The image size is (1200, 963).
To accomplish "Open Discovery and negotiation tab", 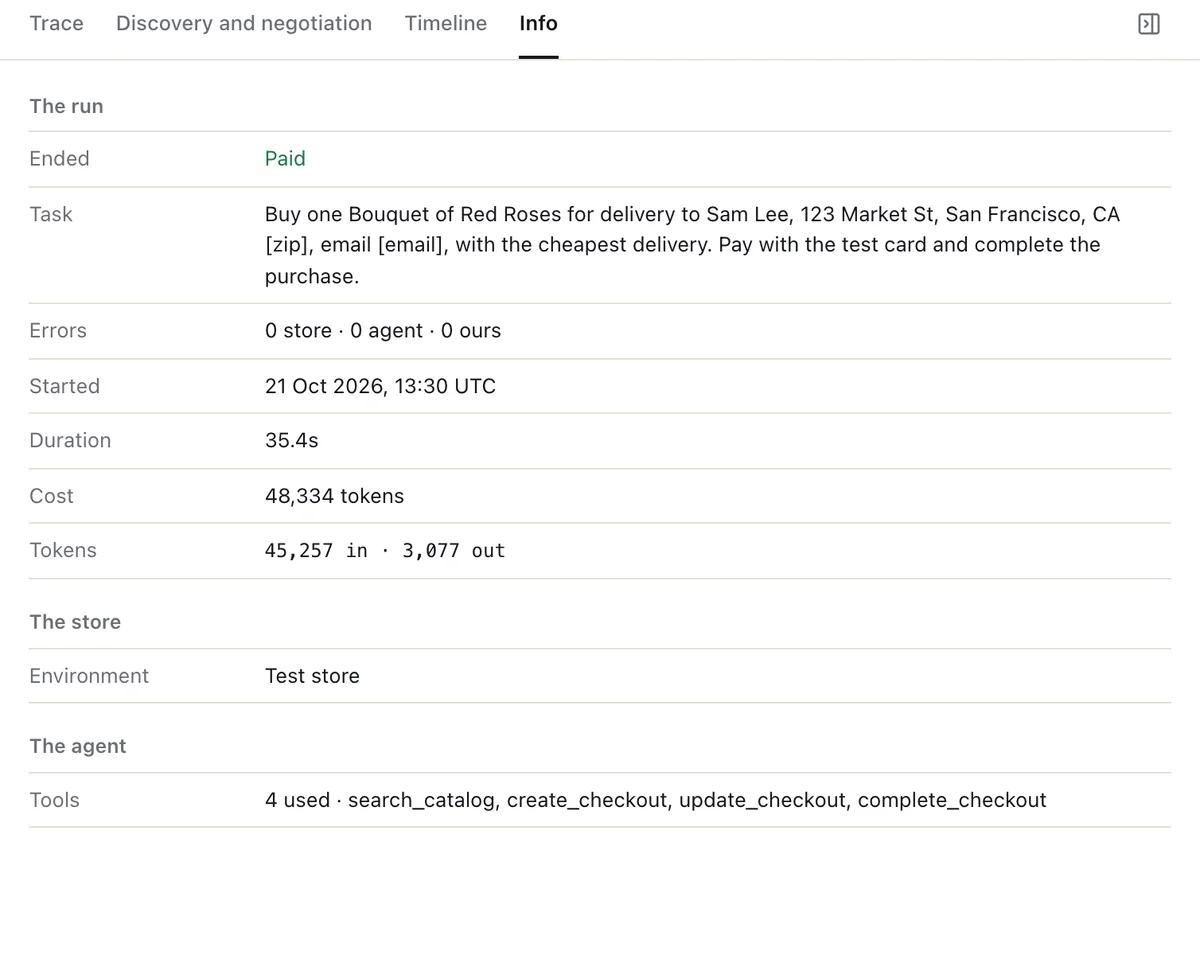I will pyautogui.click(x=244, y=23).
